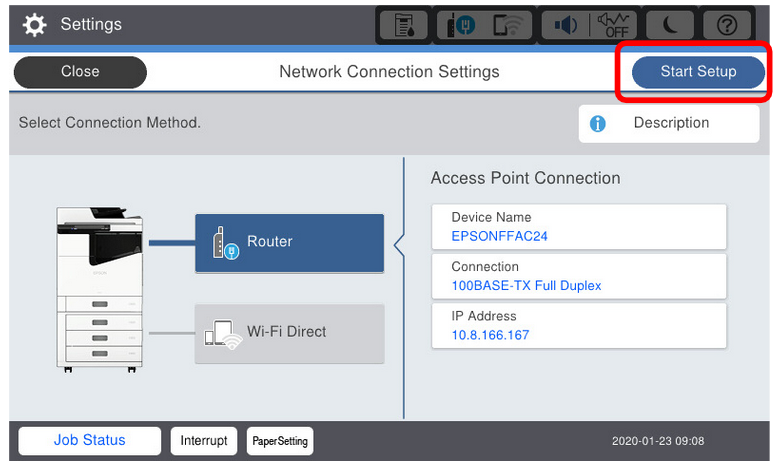Close the Network Connection Settings screen

point(80,72)
